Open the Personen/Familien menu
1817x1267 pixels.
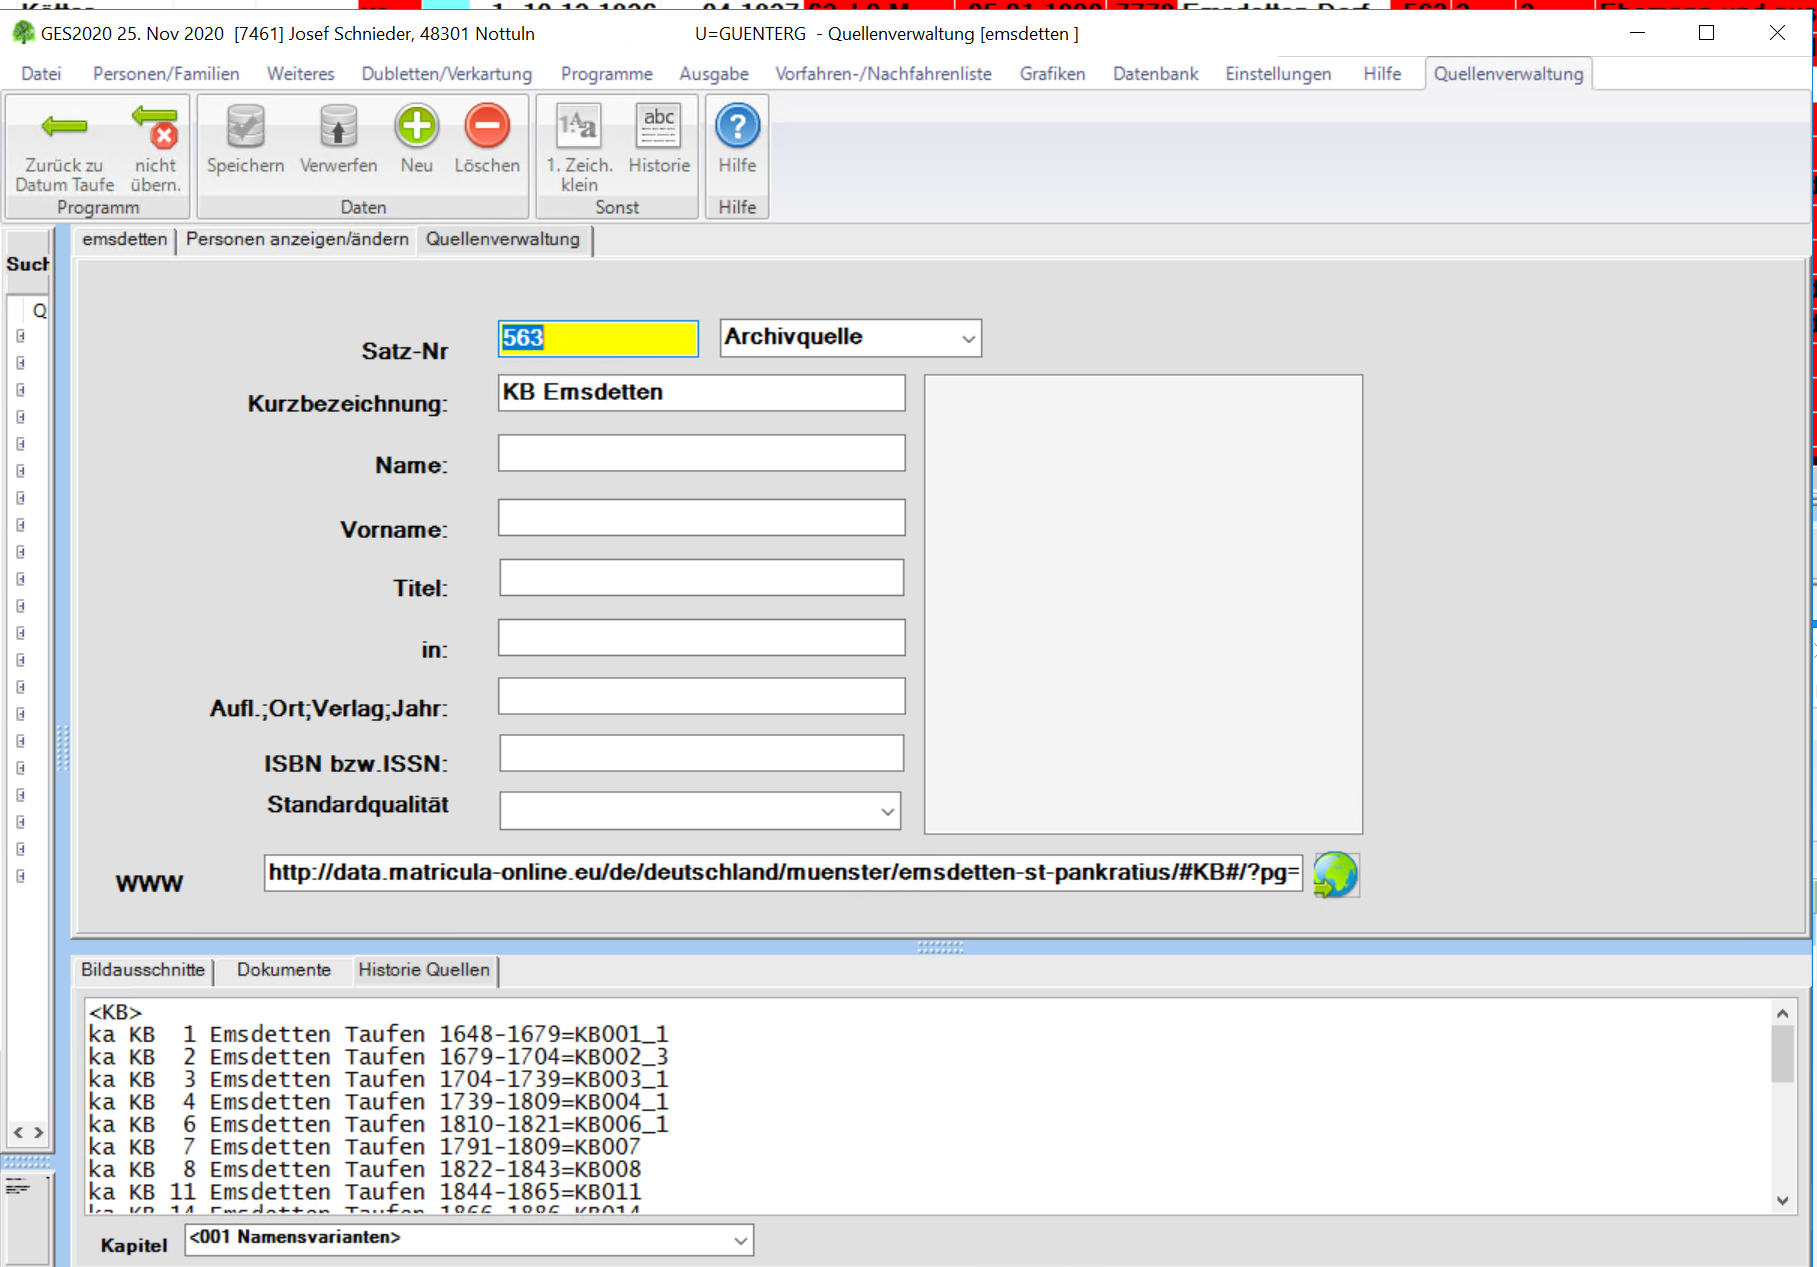166,74
